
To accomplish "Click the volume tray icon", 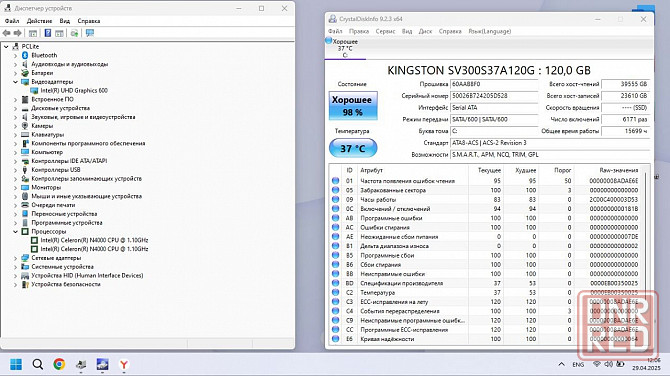I will tap(608, 364).
